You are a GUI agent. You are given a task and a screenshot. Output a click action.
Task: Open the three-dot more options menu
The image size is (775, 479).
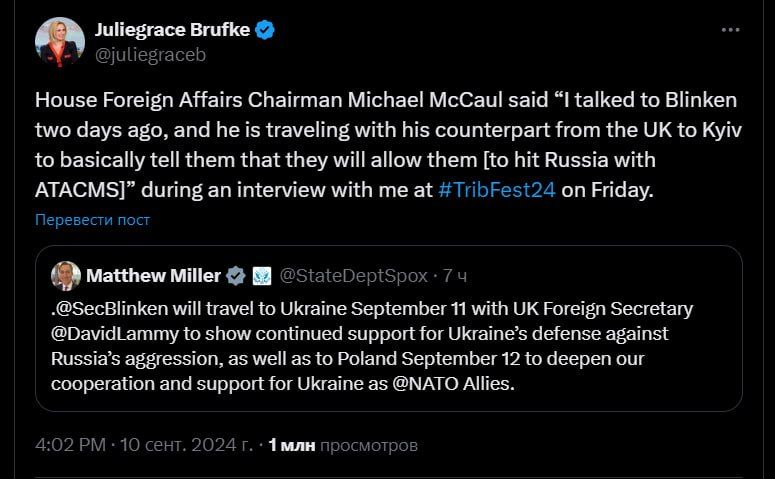[731, 31]
